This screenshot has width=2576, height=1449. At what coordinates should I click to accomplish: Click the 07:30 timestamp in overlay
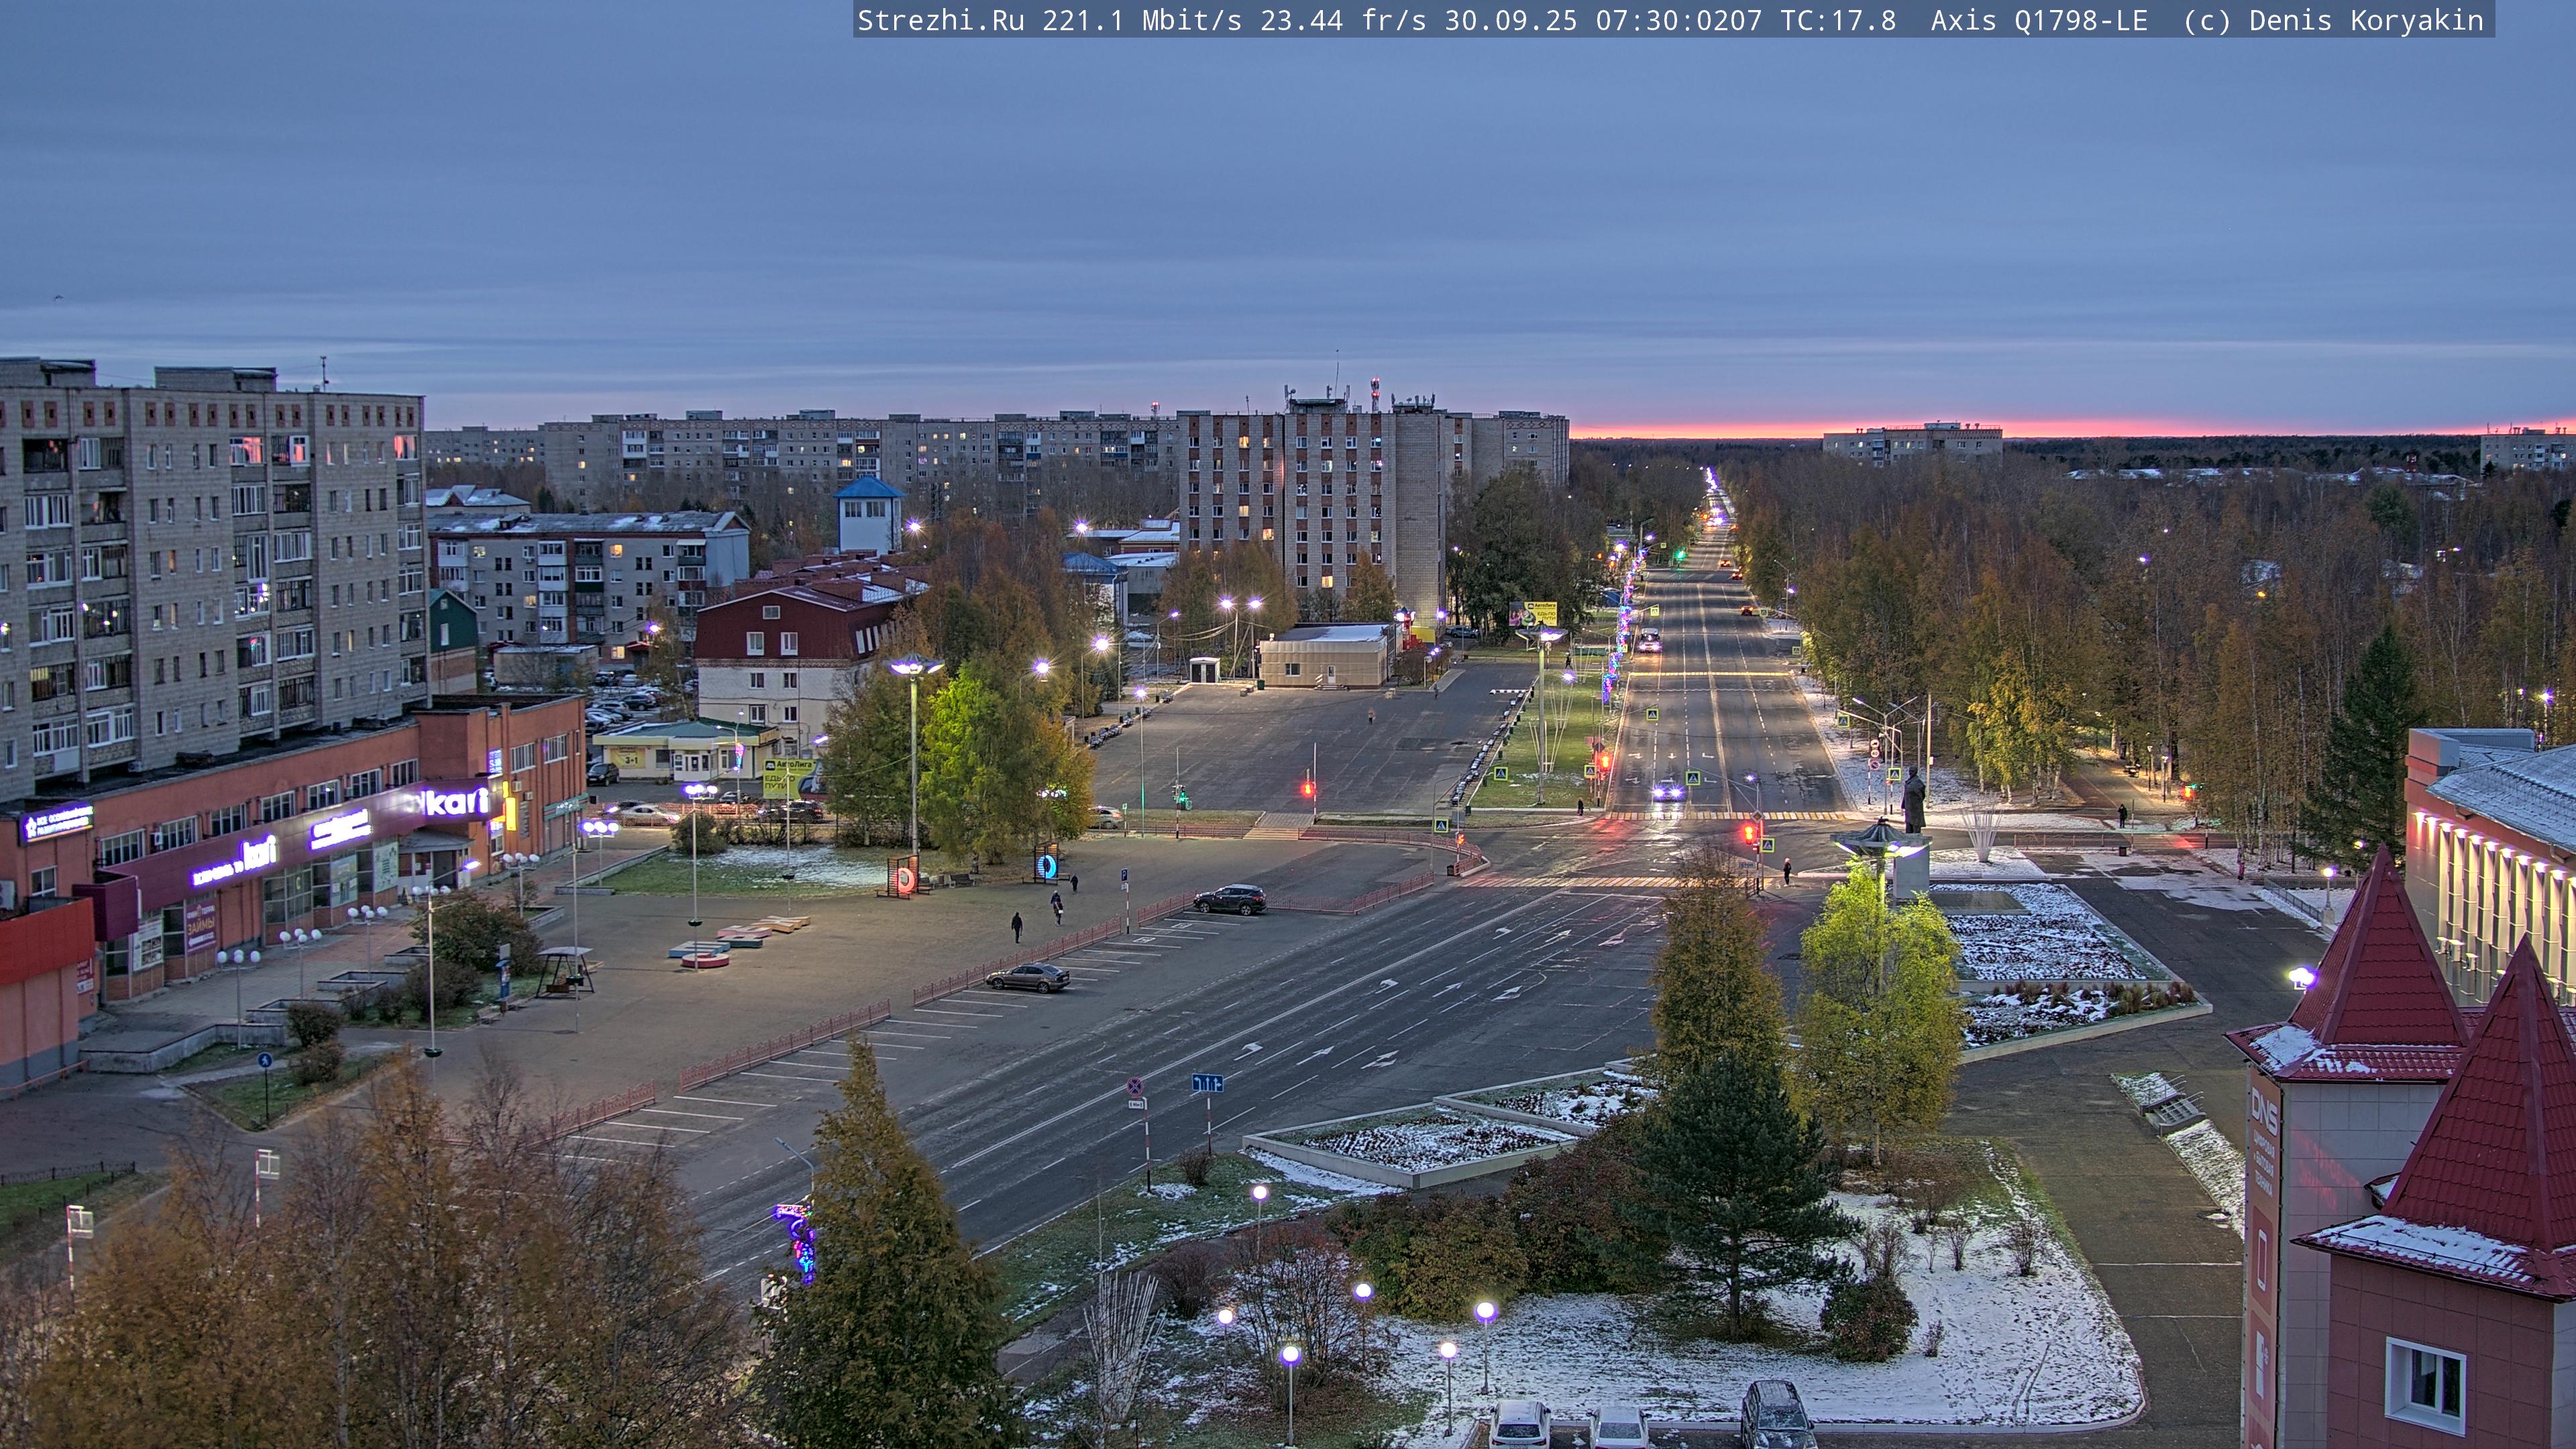(x=1678, y=21)
